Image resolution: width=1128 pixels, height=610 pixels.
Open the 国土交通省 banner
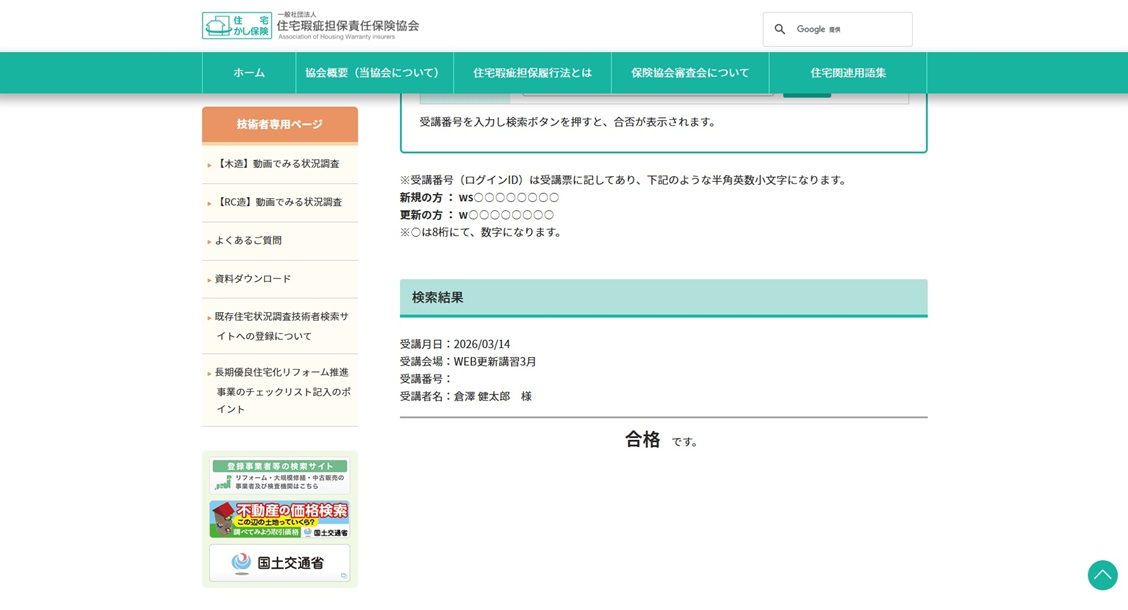click(x=279, y=563)
